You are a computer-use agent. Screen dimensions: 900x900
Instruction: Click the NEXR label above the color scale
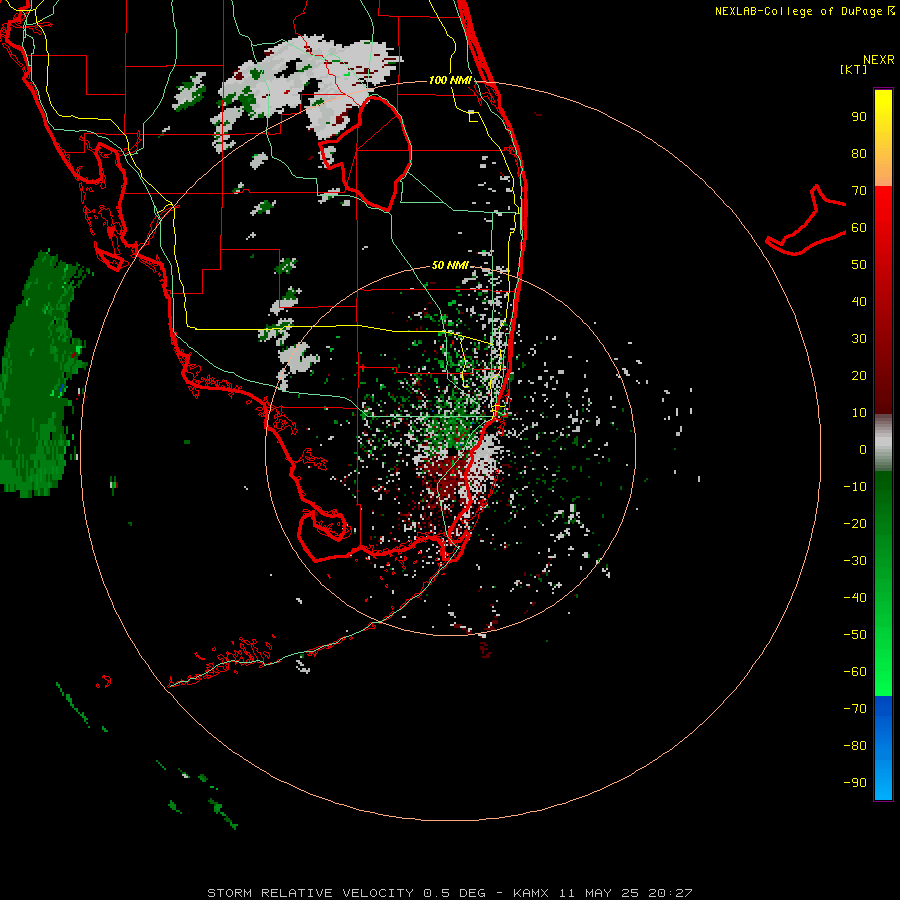pos(879,60)
